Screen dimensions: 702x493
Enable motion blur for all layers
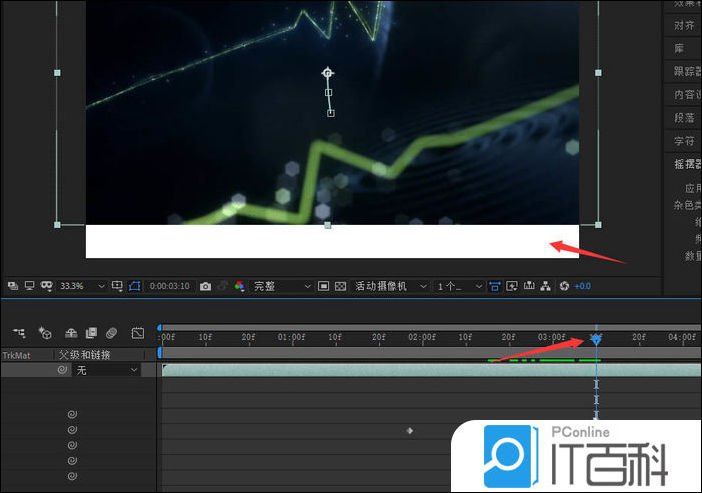(111, 333)
